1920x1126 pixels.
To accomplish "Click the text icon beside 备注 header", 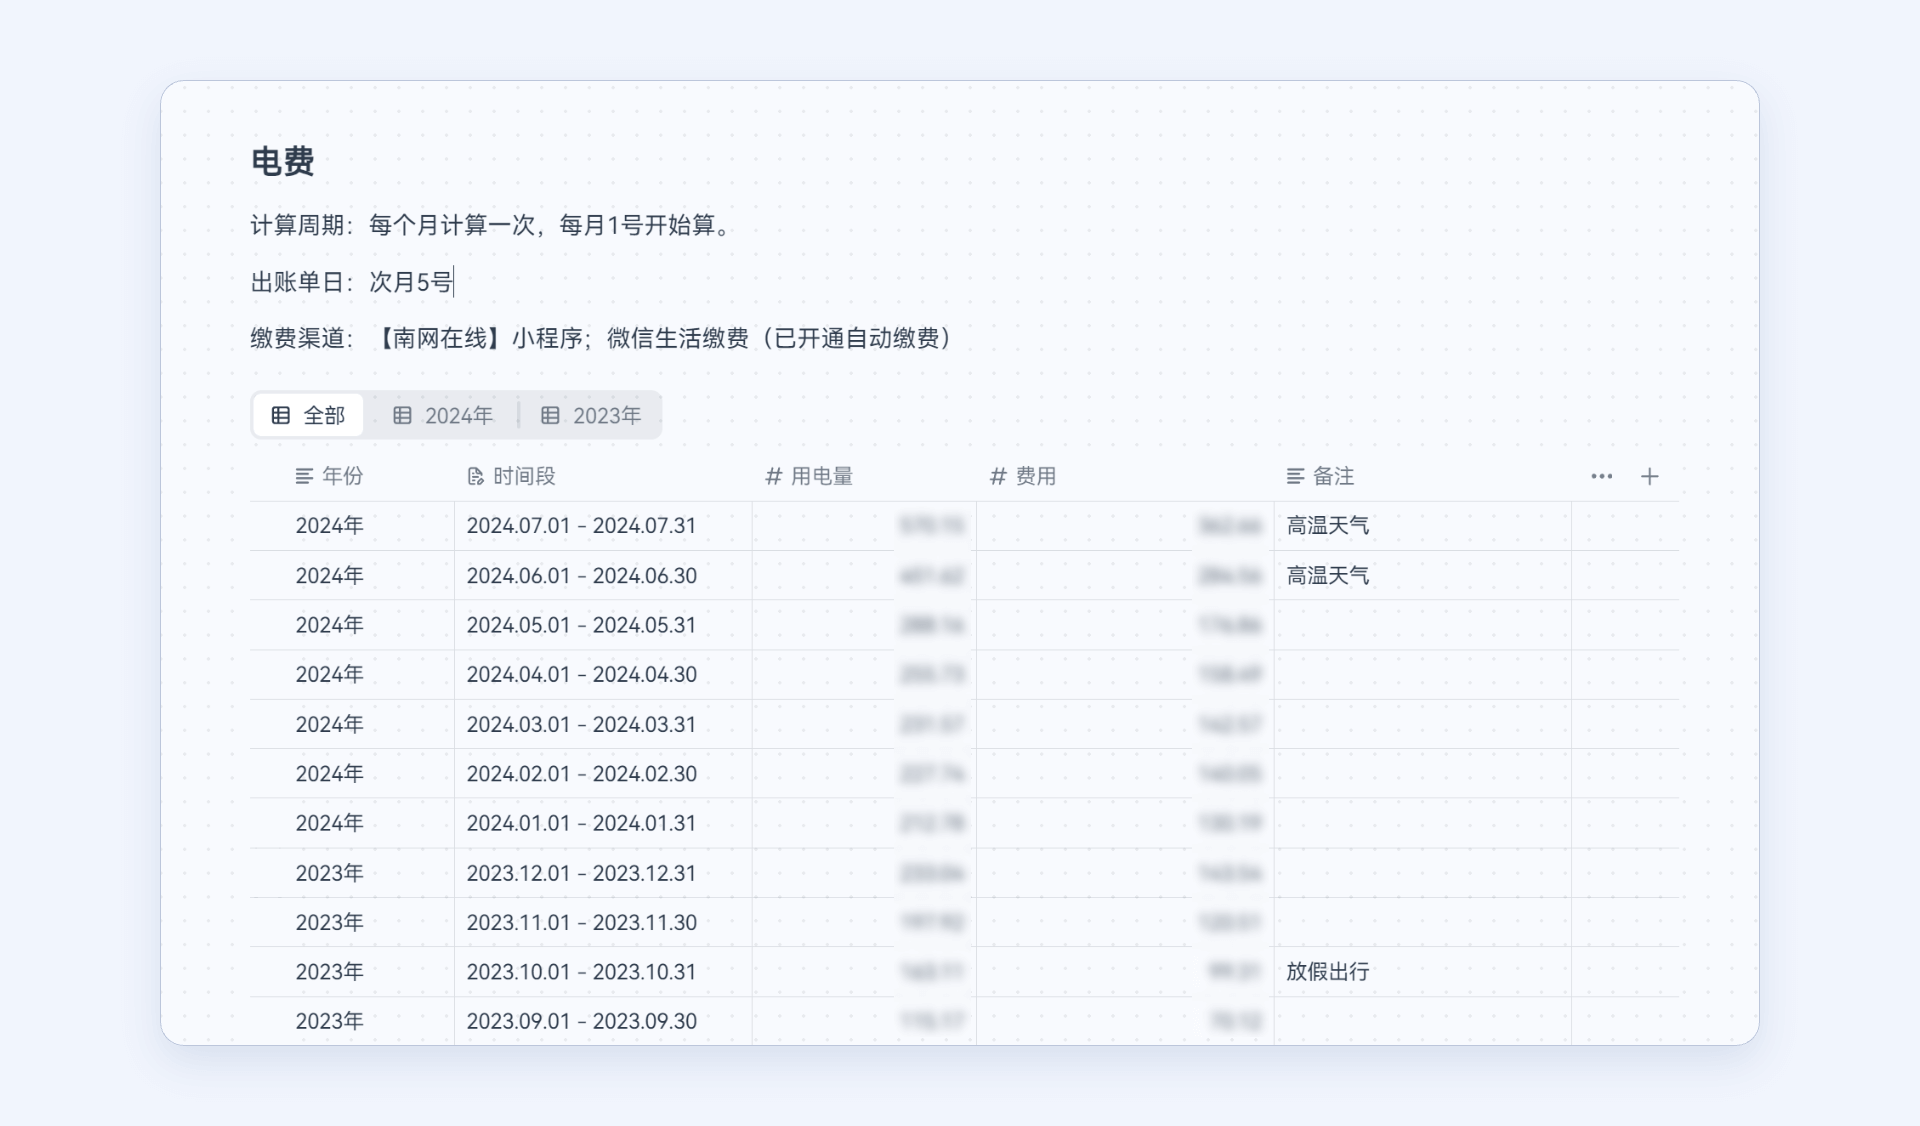I will coord(1295,476).
